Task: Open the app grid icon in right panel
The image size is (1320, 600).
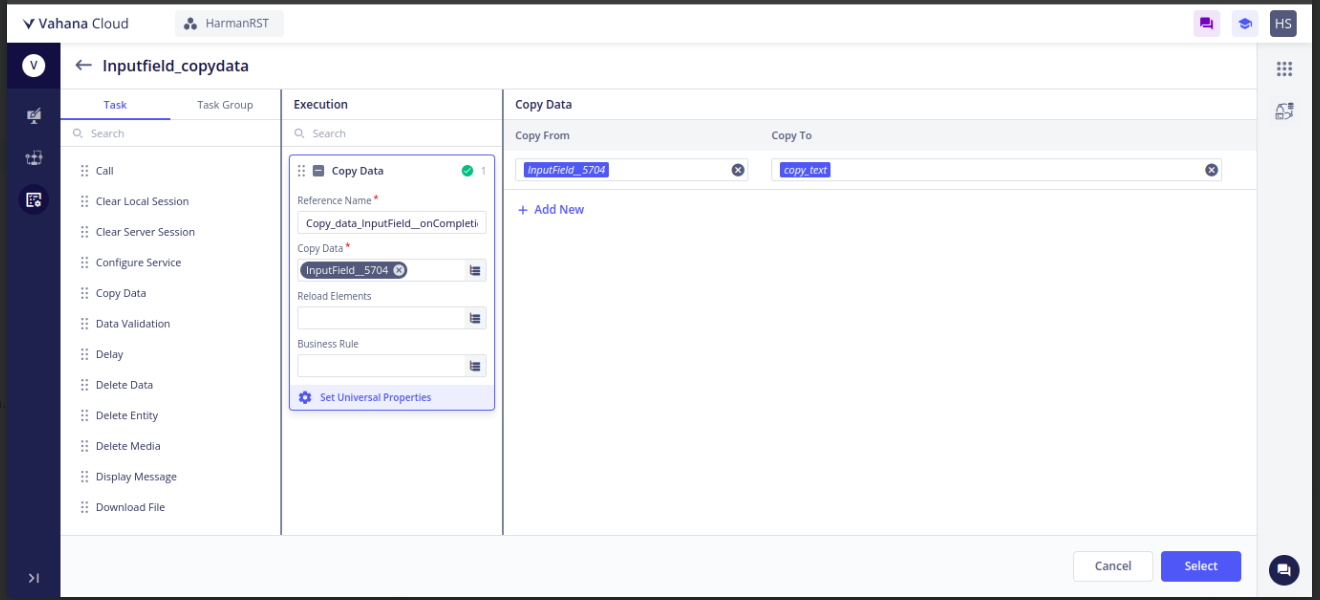Action: click(1284, 69)
